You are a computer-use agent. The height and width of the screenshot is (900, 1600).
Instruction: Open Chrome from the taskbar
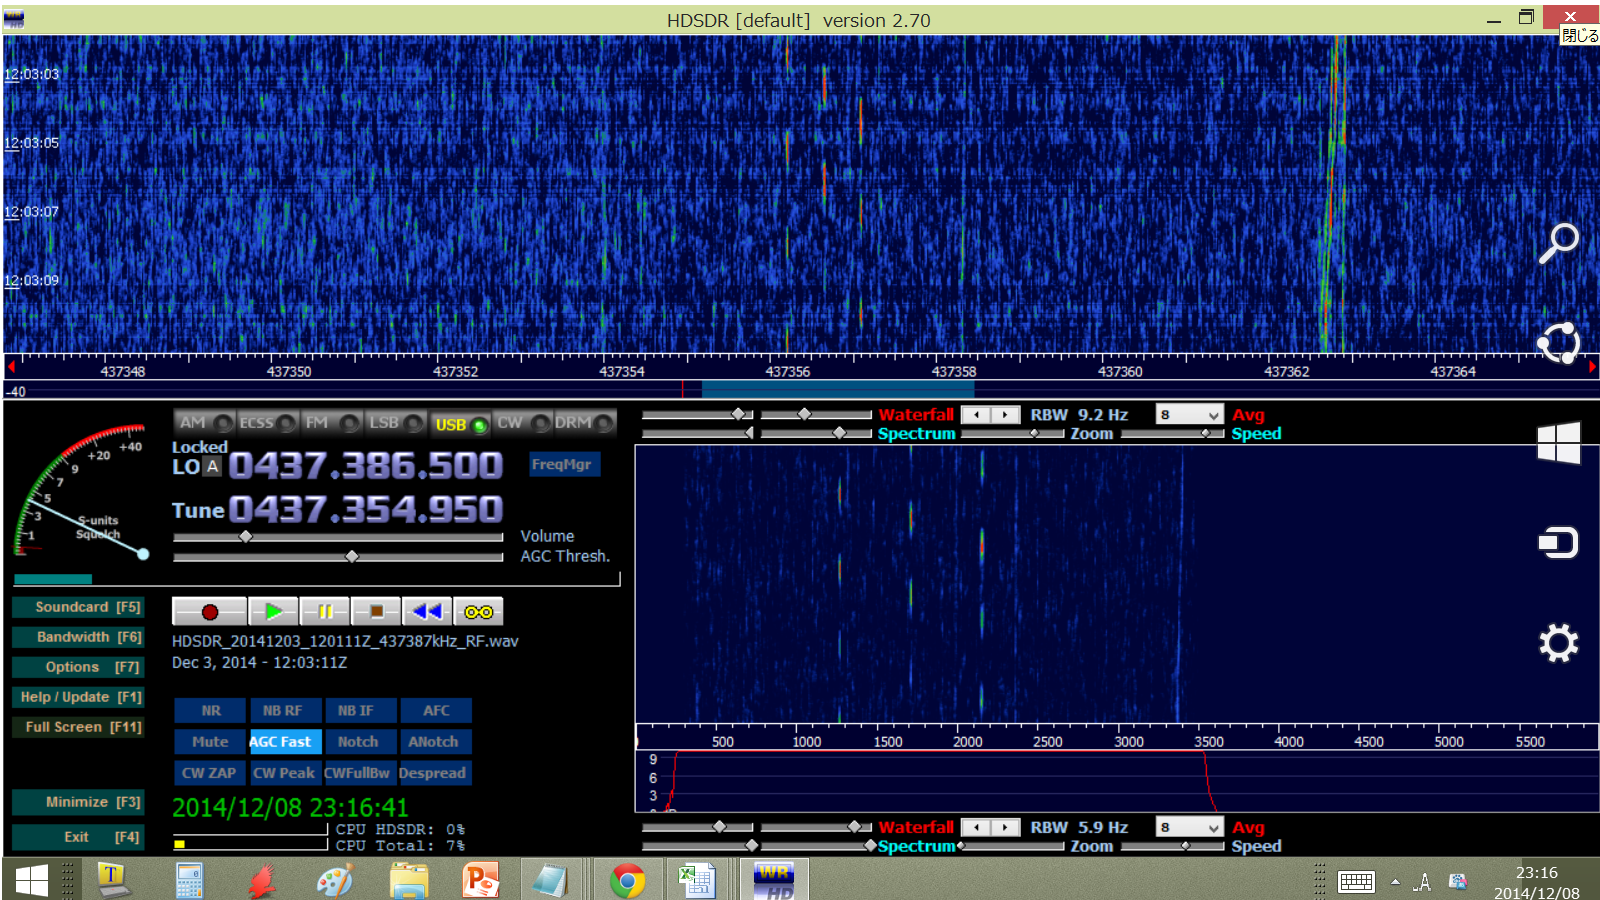coord(627,881)
